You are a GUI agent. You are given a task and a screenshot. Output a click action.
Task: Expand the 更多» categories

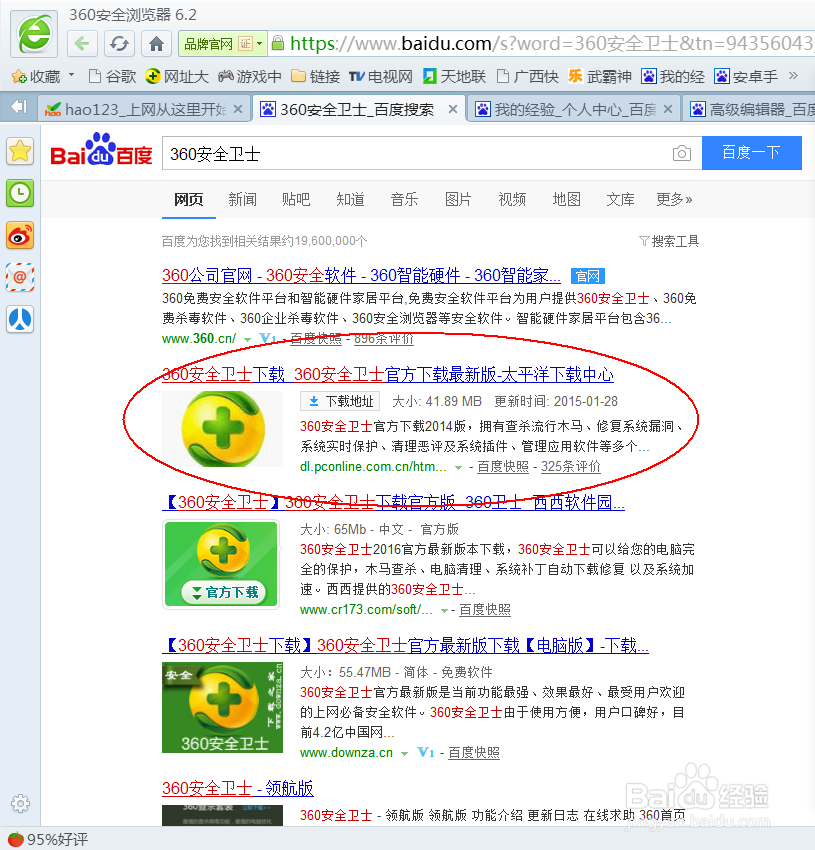point(675,199)
